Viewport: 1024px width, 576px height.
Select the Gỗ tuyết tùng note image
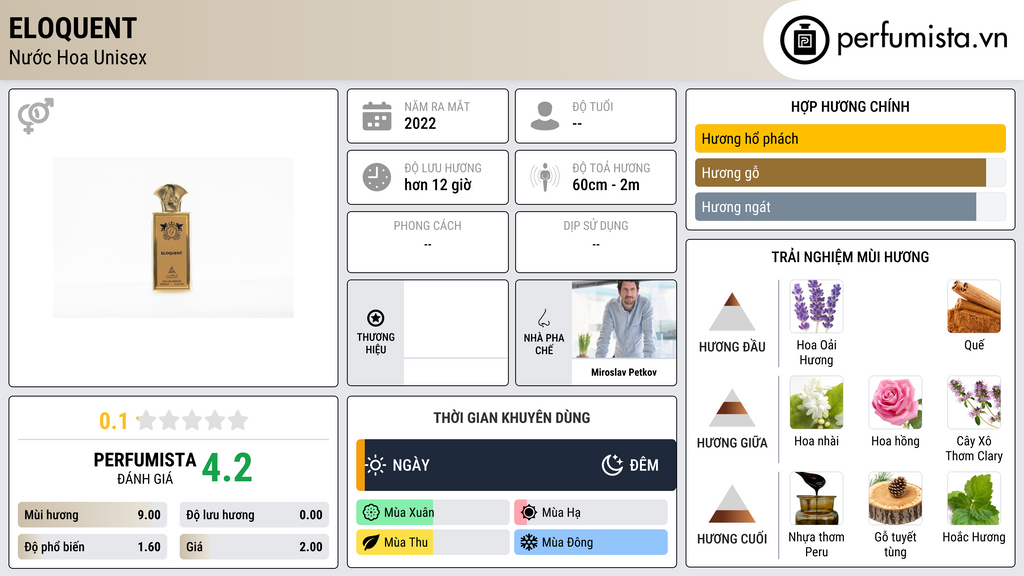click(x=895, y=498)
